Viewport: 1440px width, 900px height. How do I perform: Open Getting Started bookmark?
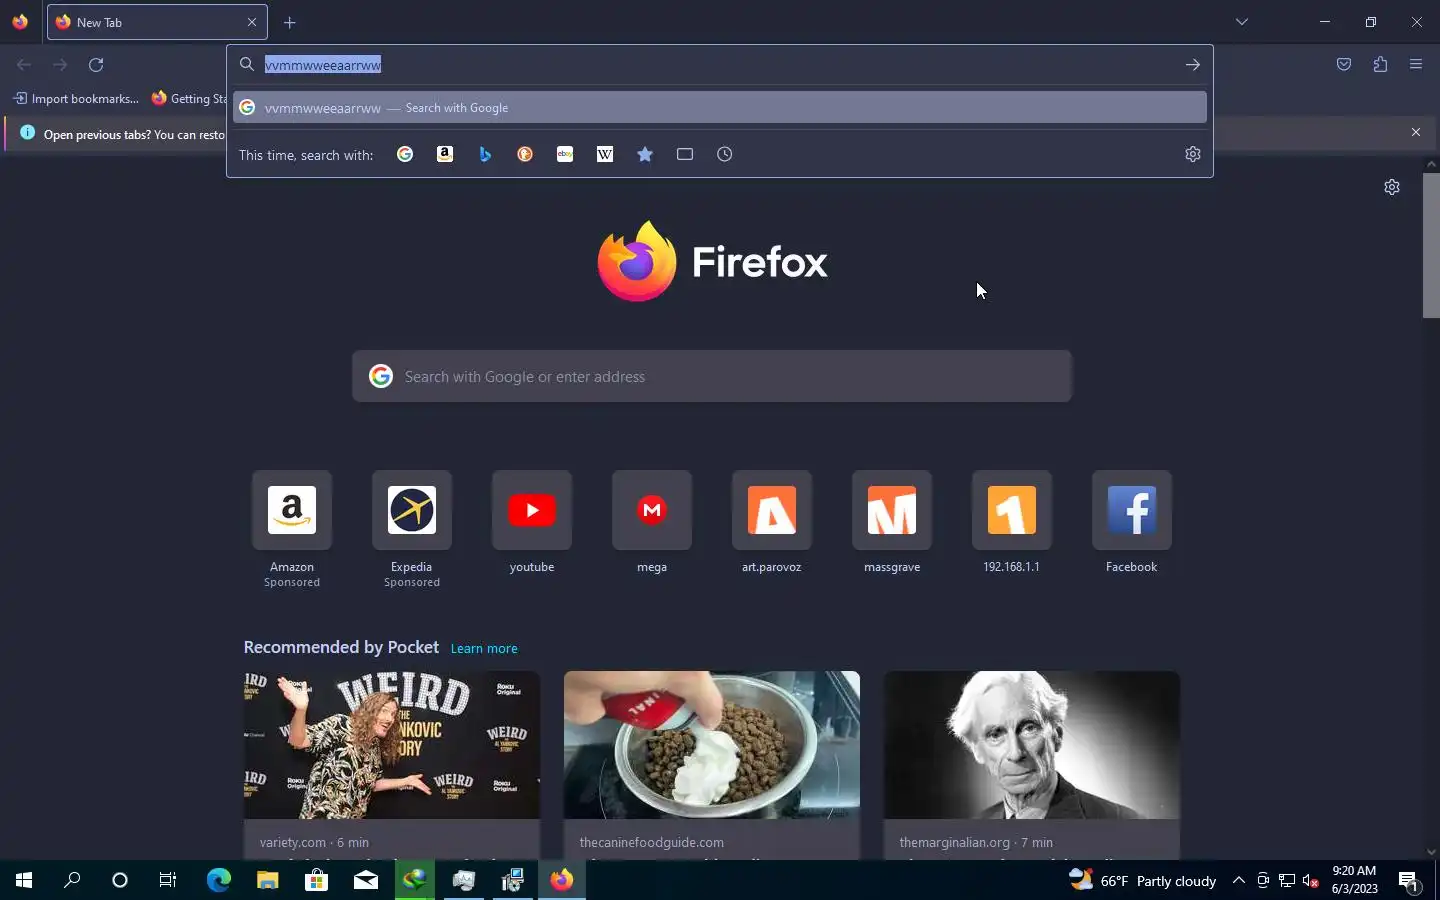coord(189,98)
